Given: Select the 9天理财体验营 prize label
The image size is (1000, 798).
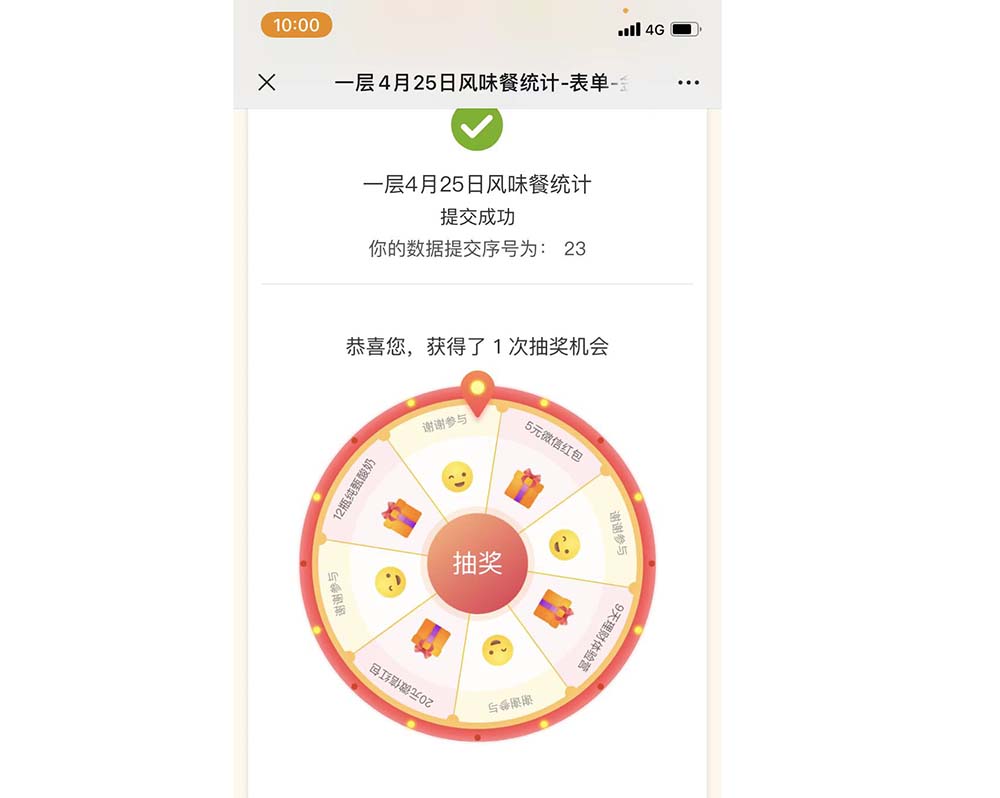Looking at the screenshot, I should (601, 636).
